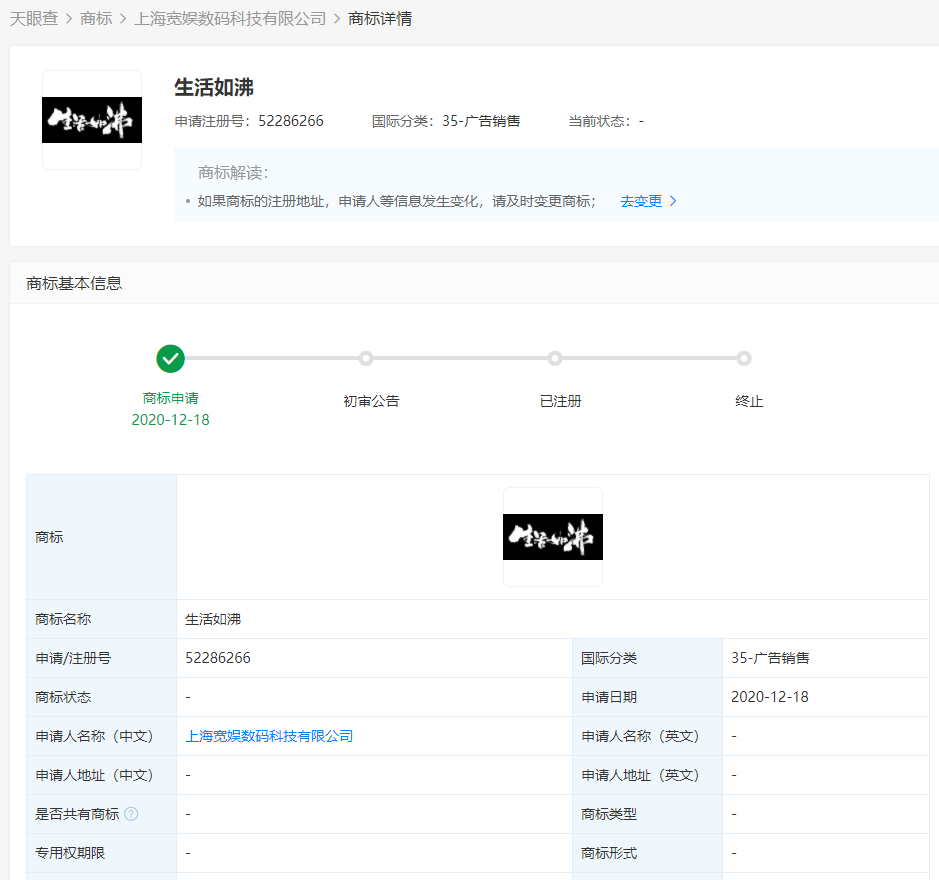Image resolution: width=939 pixels, height=880 pixels.
Task: Click the 已注册 progress step circle
Action: click(555, 358)
